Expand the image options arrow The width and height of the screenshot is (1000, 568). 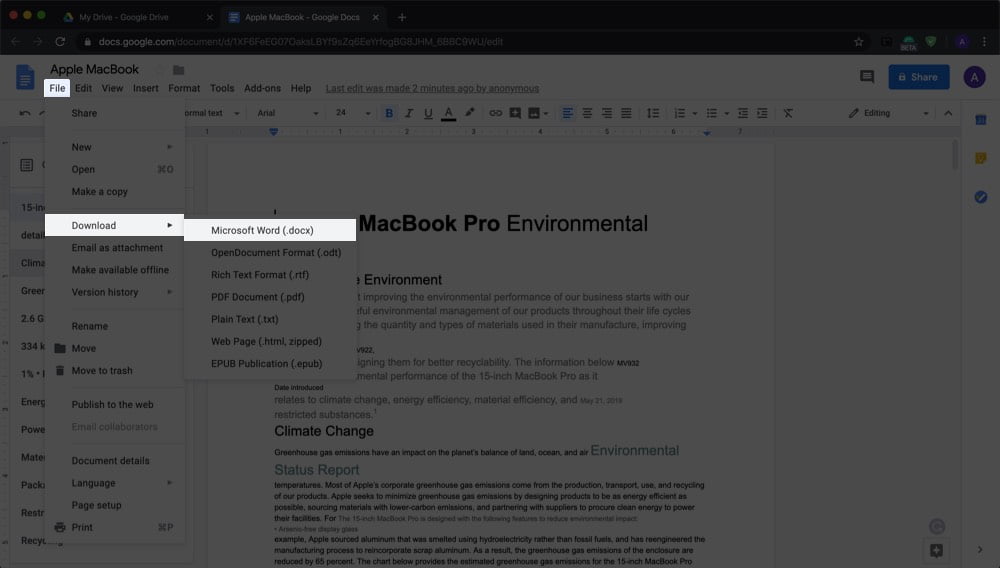point(546,113)
